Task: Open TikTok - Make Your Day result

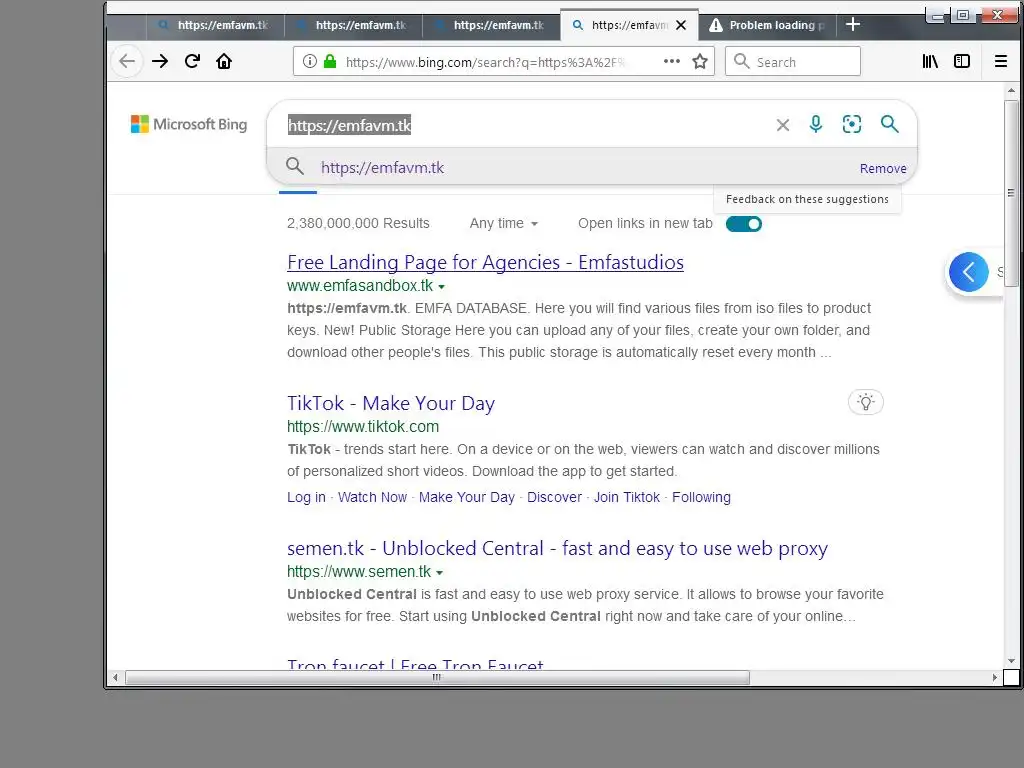Action: [391, 403]
